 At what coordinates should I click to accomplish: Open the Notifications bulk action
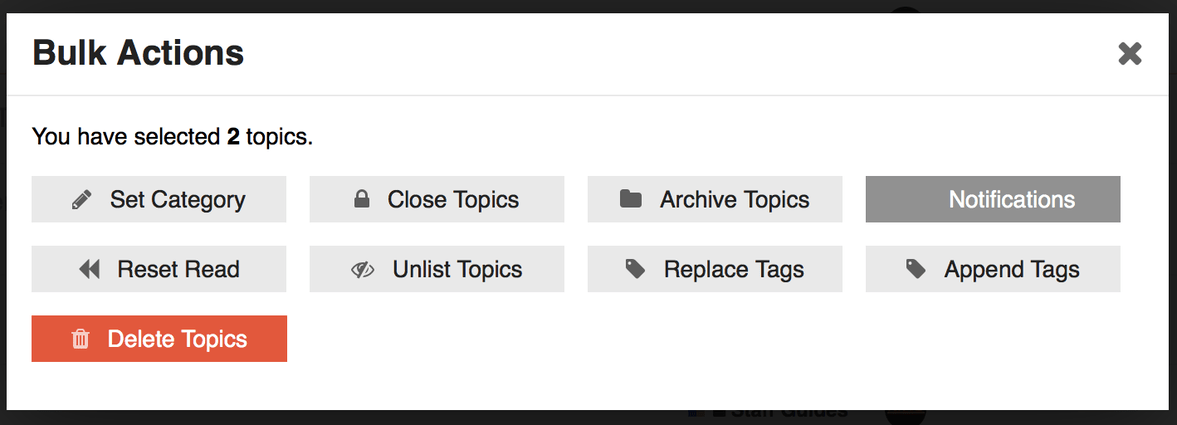tap(993, 200)
